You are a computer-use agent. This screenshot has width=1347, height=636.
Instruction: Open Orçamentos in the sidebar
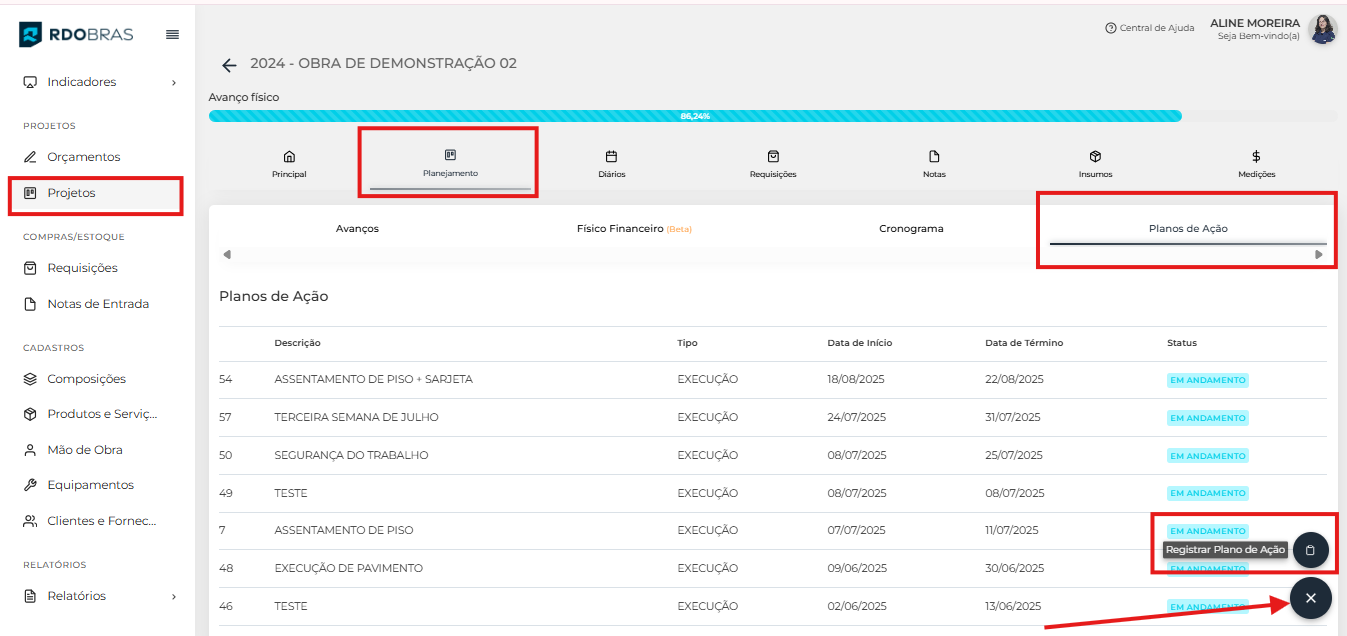[83, 157]
